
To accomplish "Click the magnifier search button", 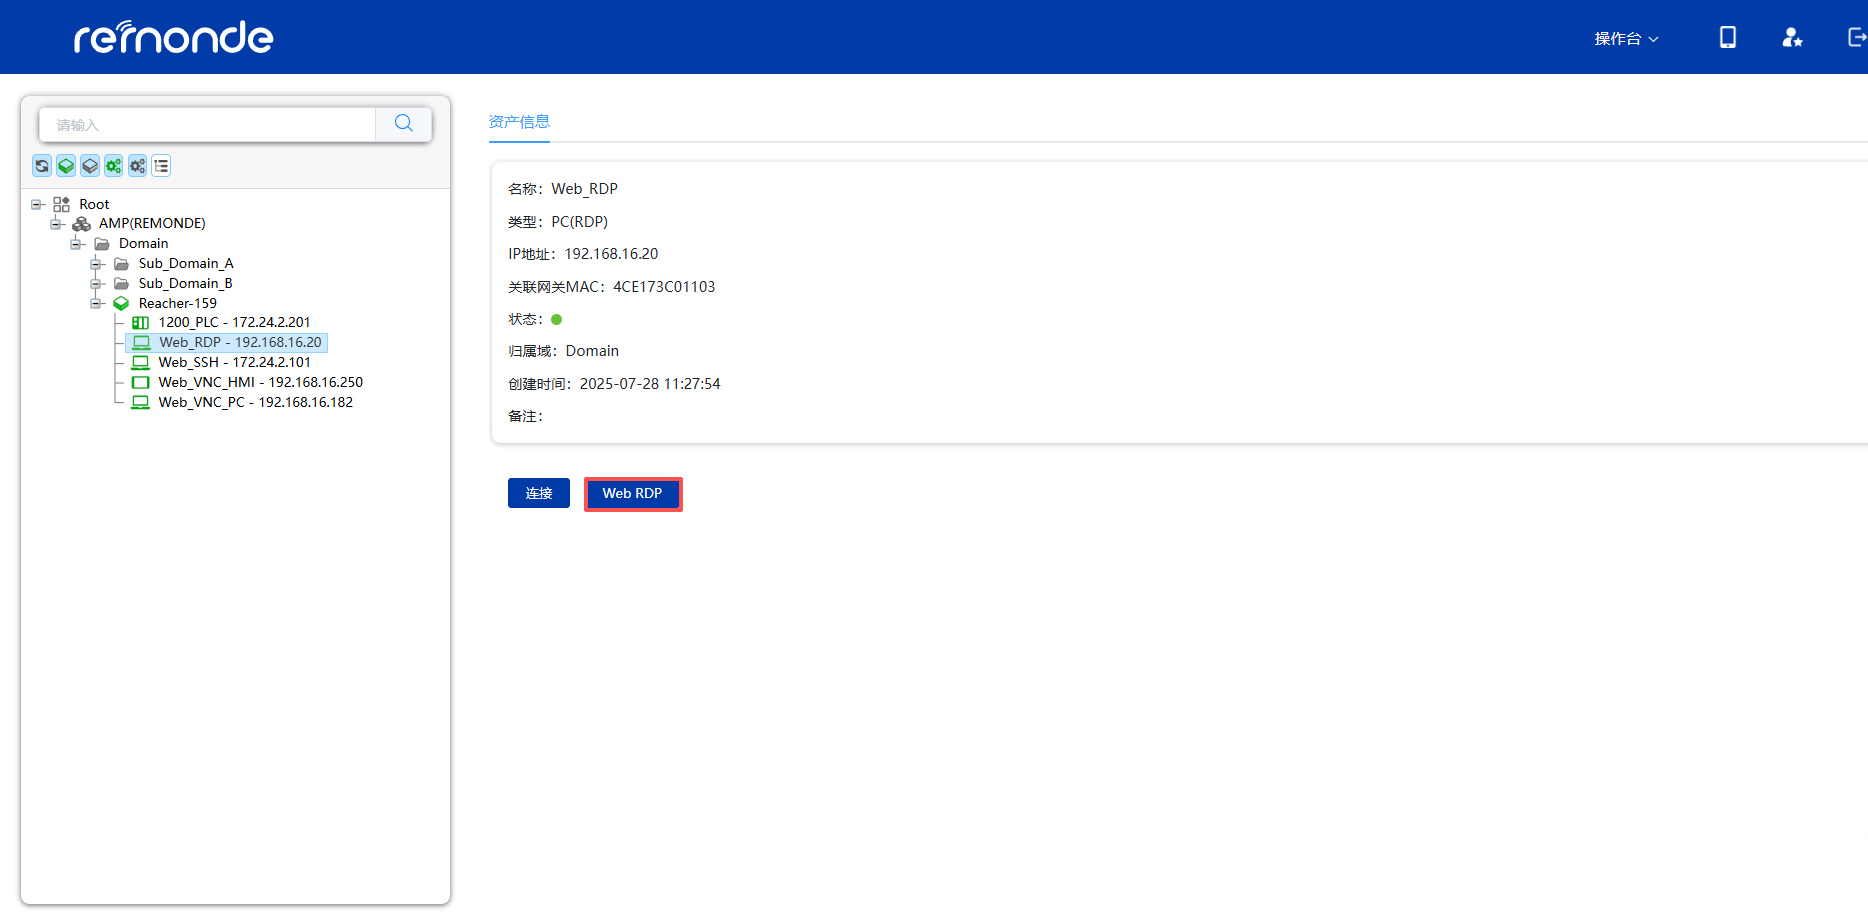I will (404, 124).
